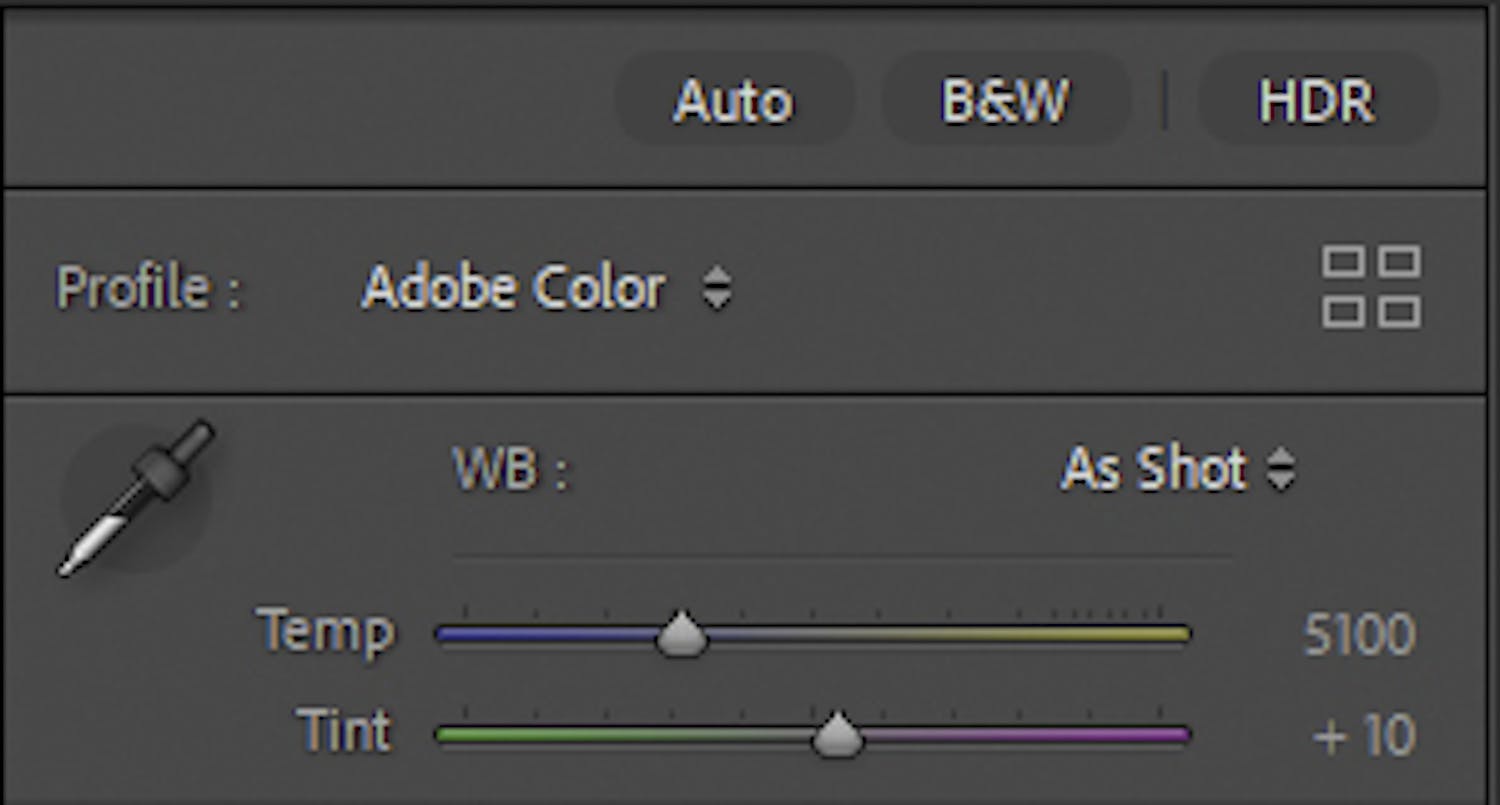
Task: Click the Tint slider handle
Action: pyautogui.click(x=836, y=736)
